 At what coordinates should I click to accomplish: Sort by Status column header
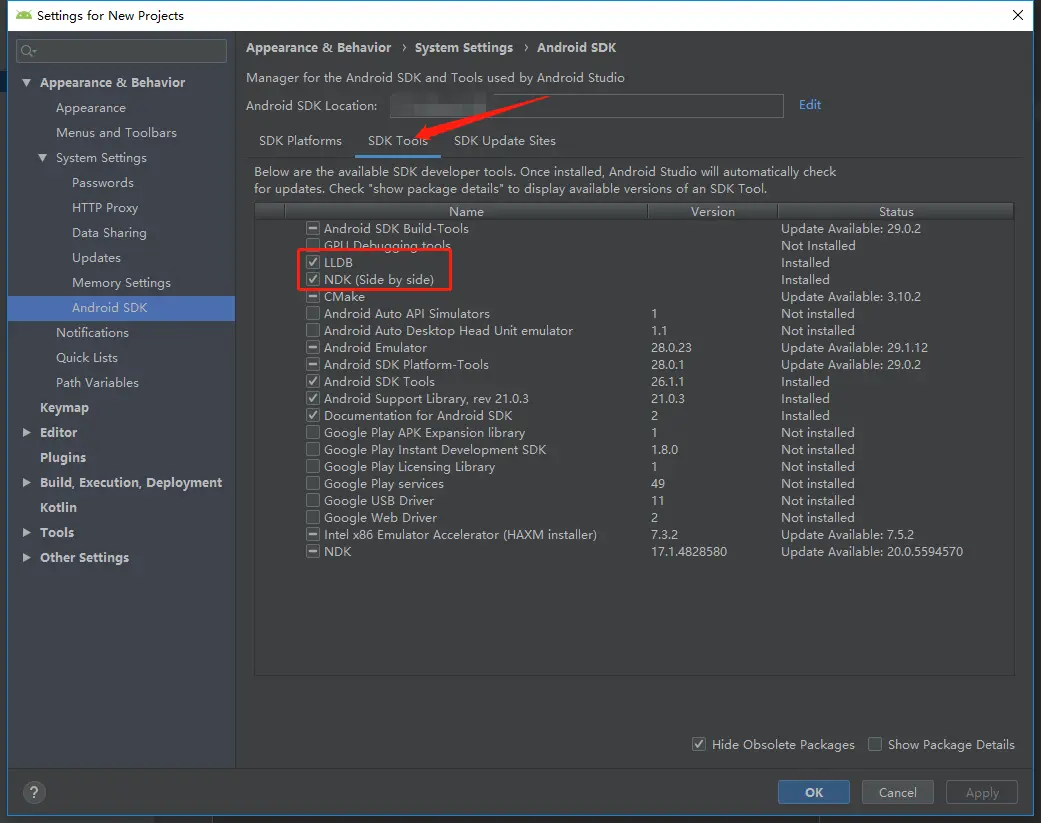coord(896,211)
